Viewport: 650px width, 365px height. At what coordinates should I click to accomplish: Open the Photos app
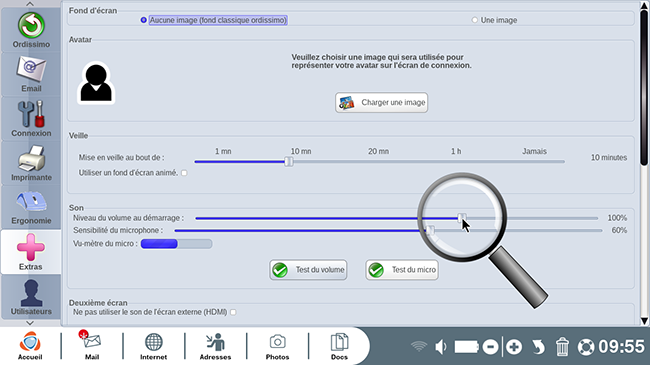[x=277, y=346]
